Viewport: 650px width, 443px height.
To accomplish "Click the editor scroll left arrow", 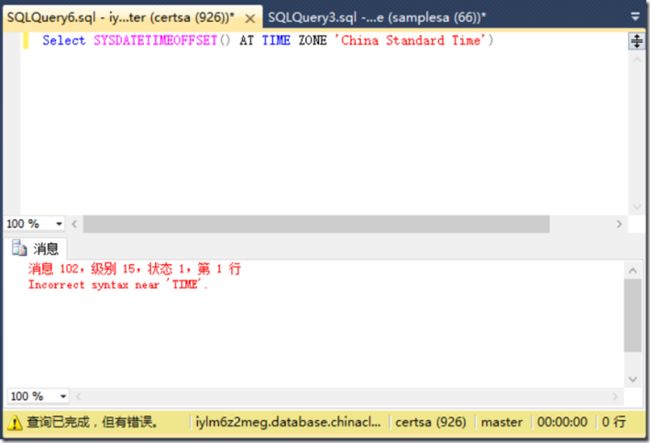I will click(75, 224).
